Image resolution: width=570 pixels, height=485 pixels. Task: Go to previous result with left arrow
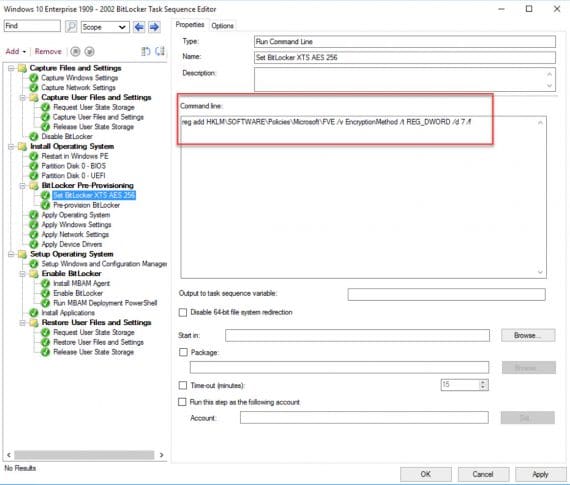point(139,27)
